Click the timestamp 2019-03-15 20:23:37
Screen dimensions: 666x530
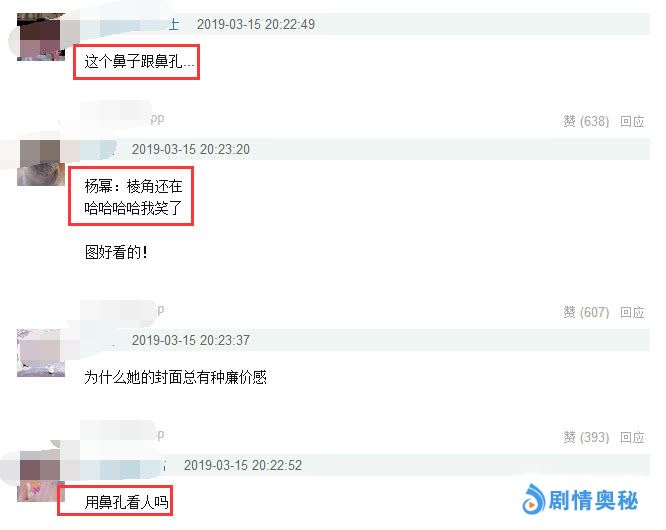click(x=191, y=340)
